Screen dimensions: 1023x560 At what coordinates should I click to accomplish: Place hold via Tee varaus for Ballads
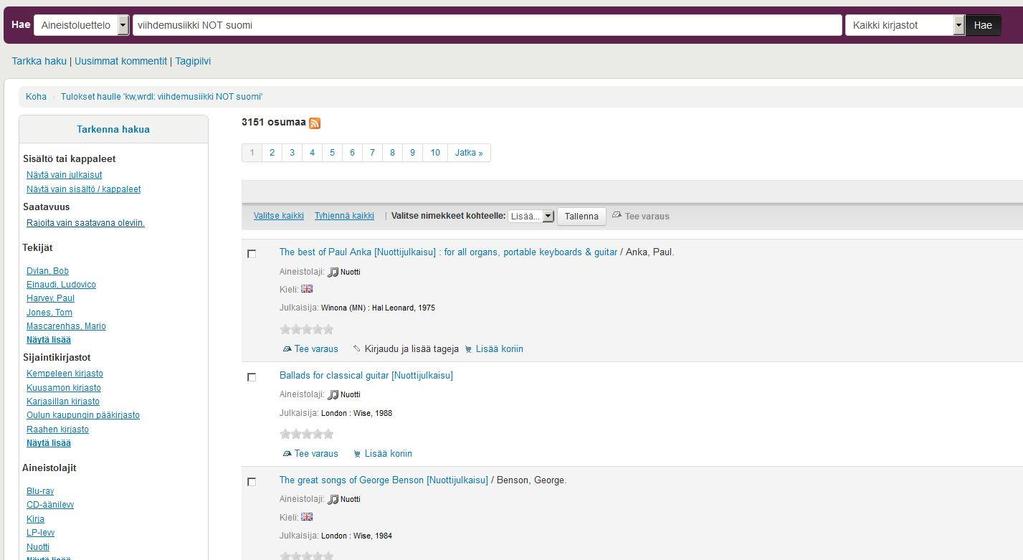coord(311,454)
